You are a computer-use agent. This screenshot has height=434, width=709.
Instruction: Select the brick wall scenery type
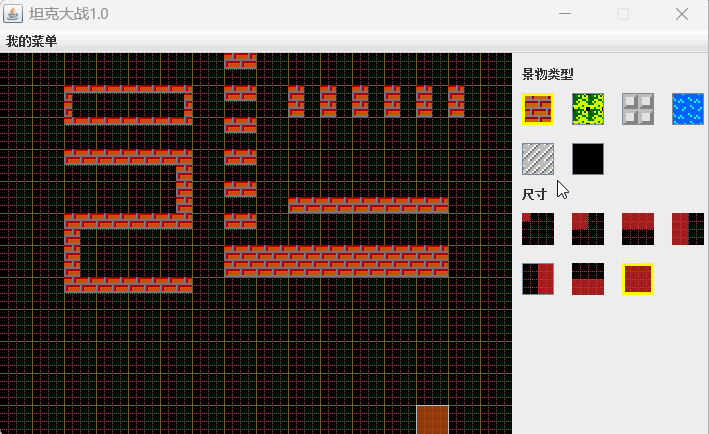pyautogui.click(x=538, y=109)
